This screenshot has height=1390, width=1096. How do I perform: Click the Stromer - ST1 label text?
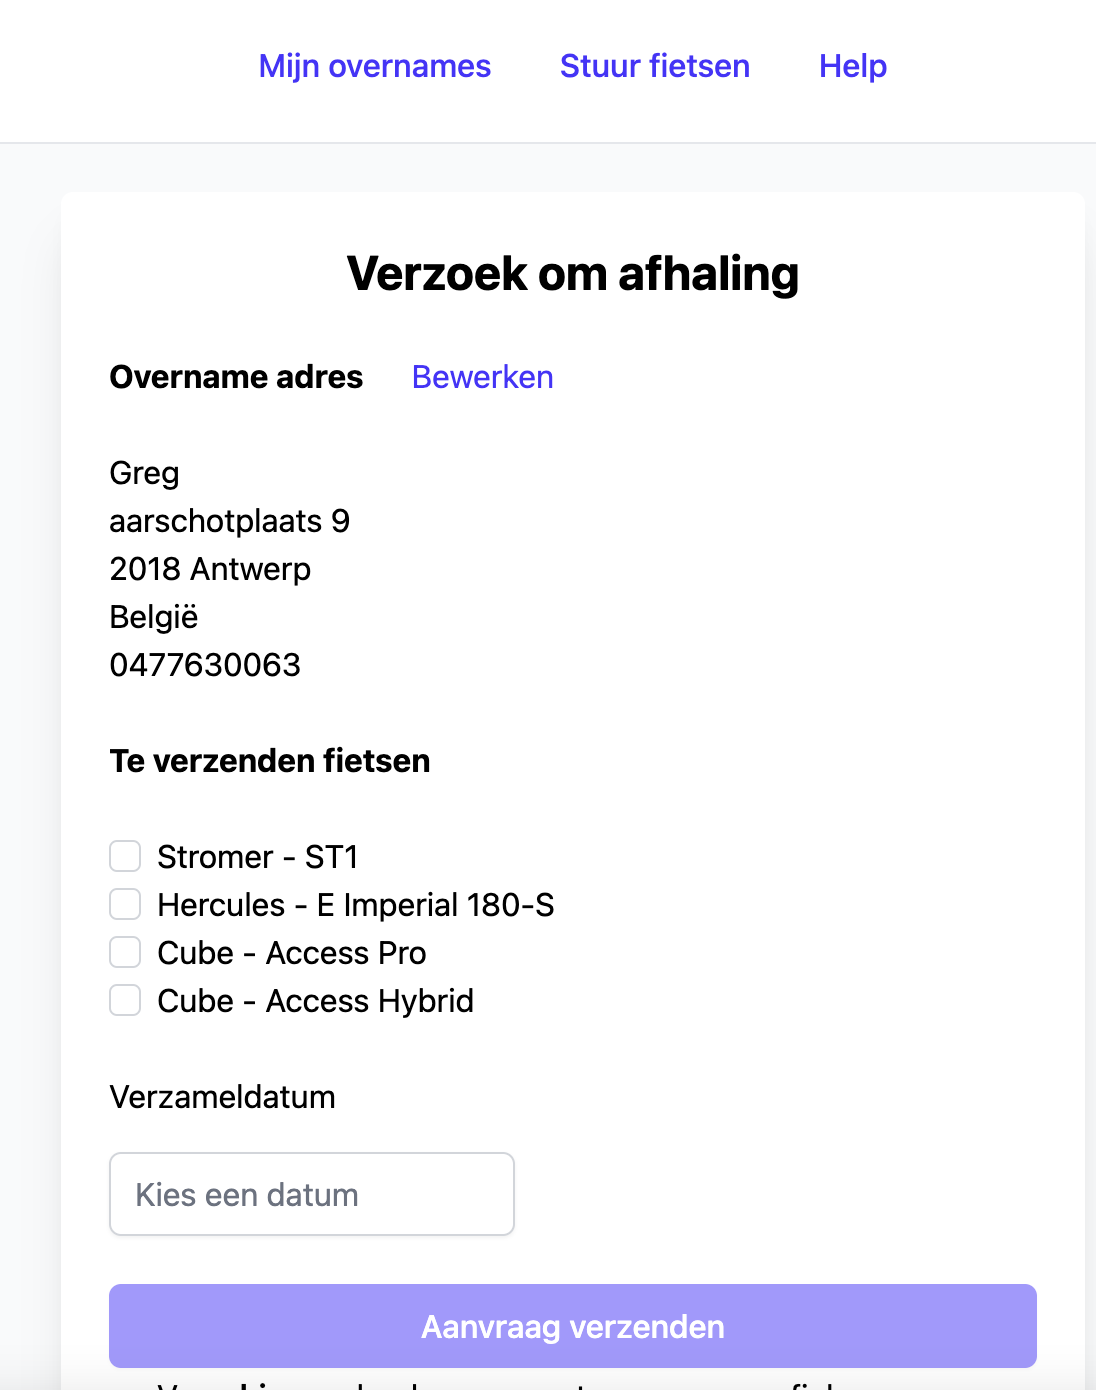click(257, 857)
